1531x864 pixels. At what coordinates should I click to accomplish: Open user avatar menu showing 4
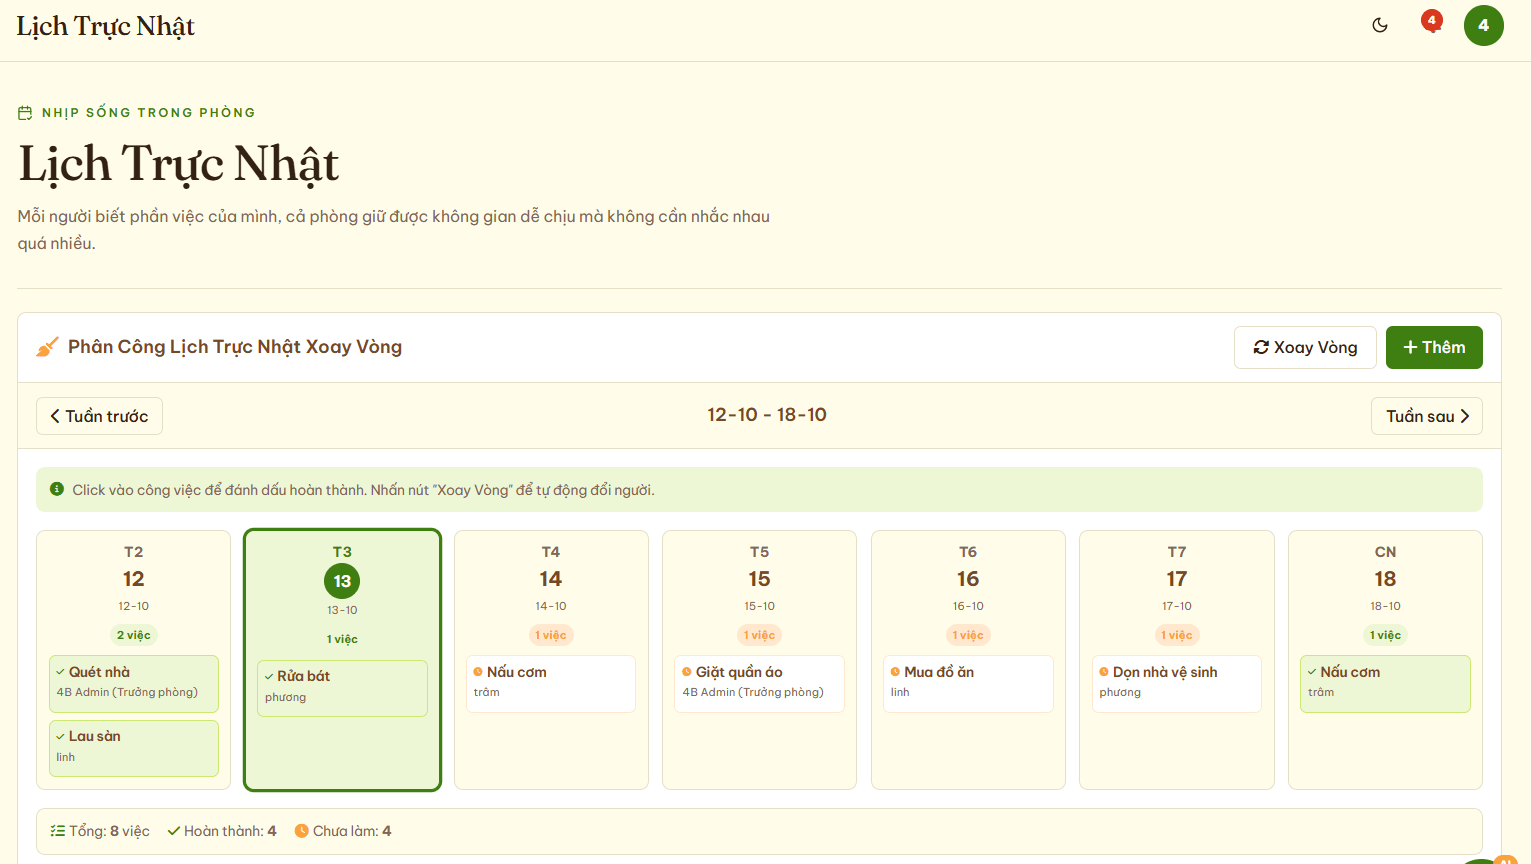1483,26
